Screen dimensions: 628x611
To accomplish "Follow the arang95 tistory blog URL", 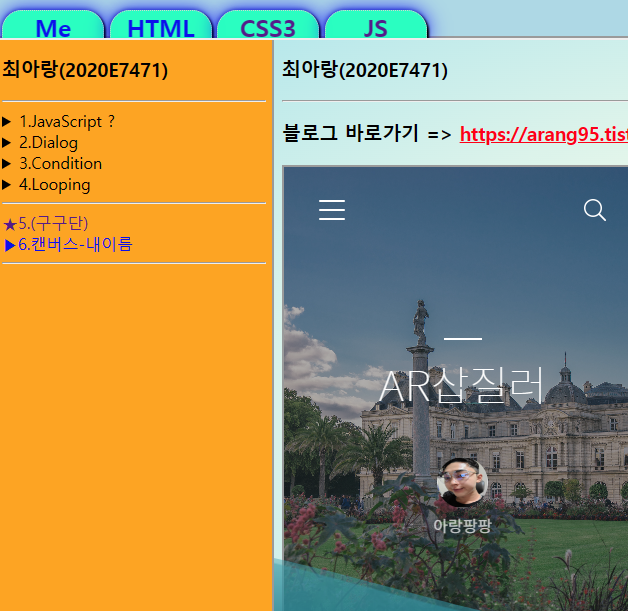I will (543, 134).
